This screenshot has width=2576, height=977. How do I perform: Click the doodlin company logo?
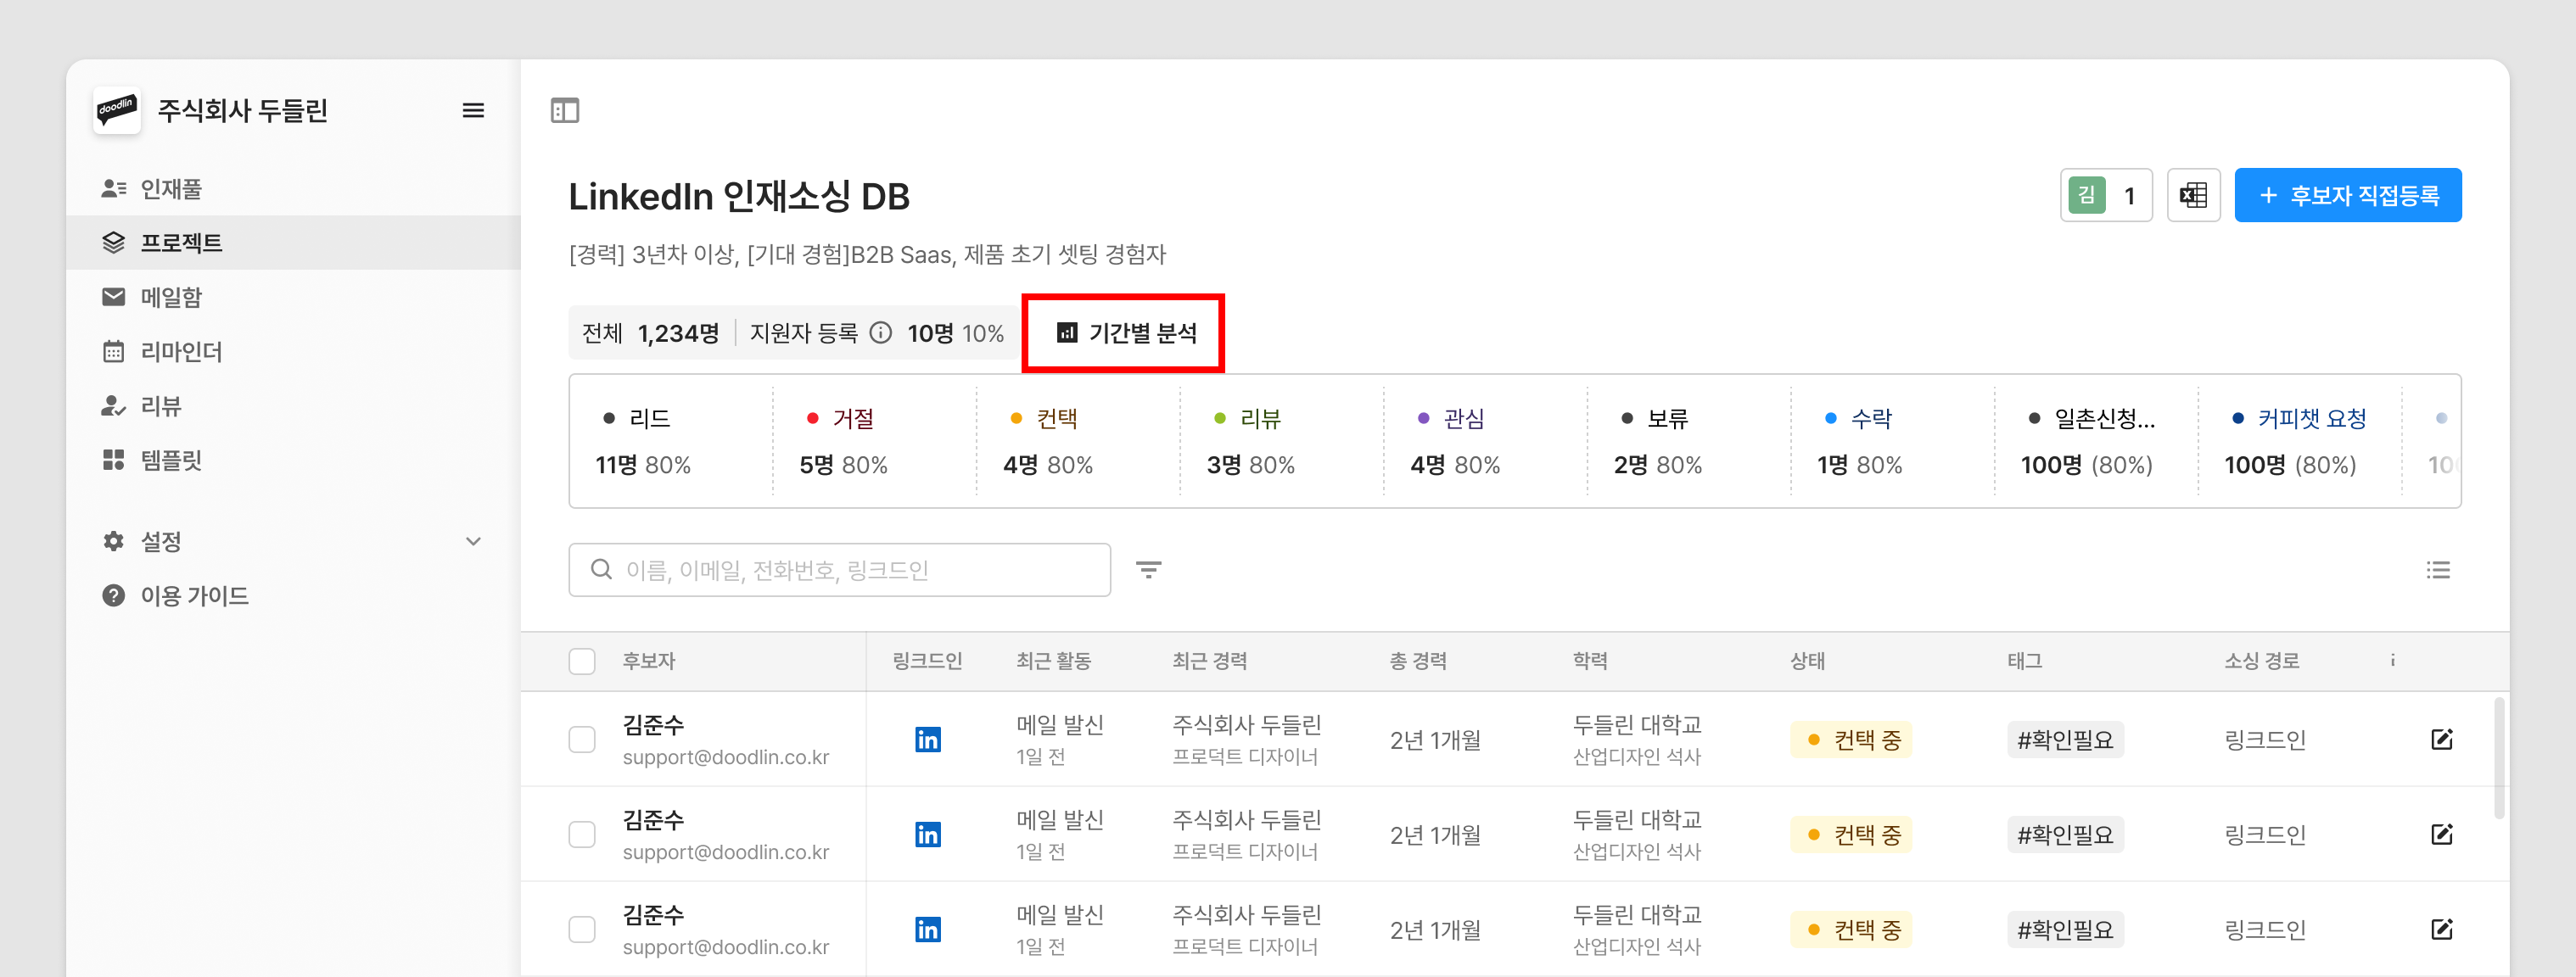pyautogui.click(x=117, y=110)
